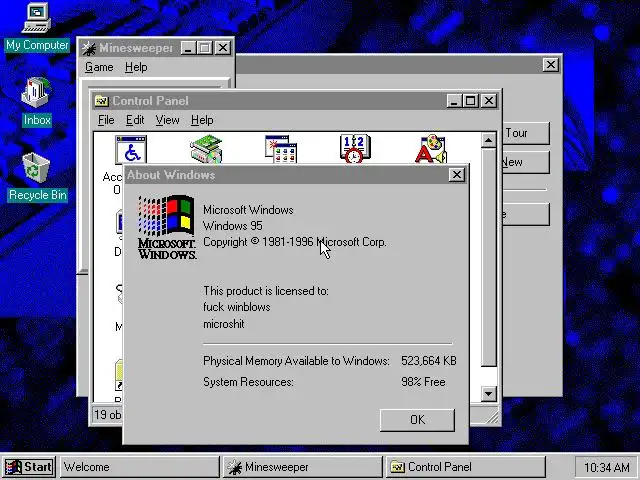This screenshot has width=640, height=480.
Task: Click 'This product is licensed to:' text
Action: pos(266,291)
